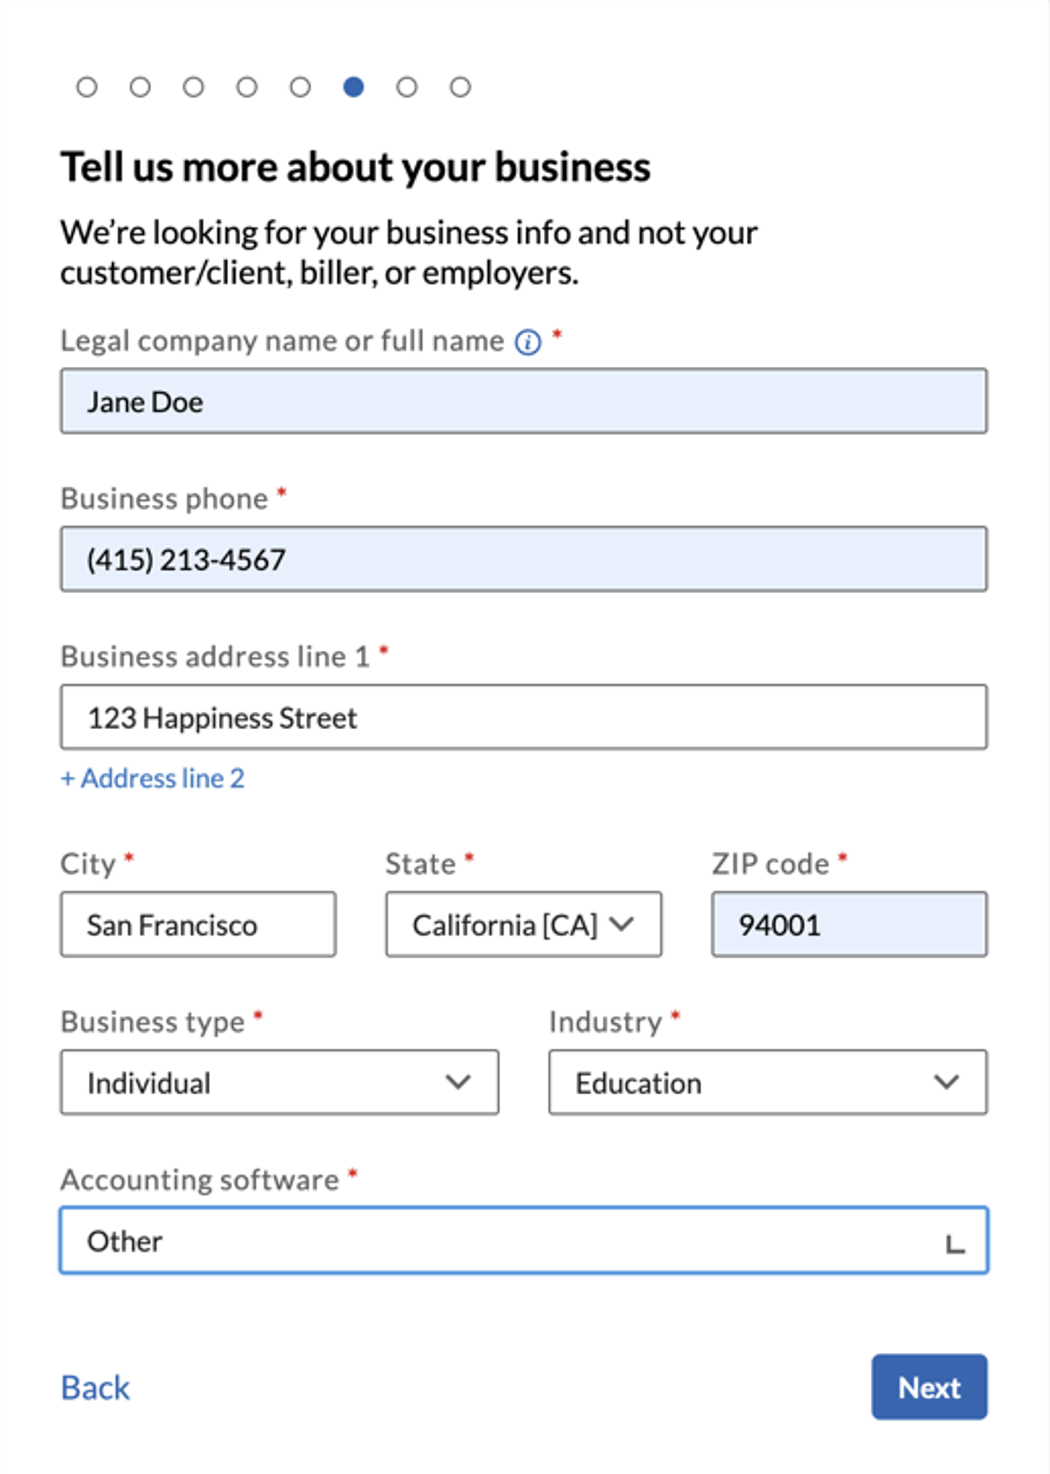Viewport: 1050px width, 1474px height.
Task: Click the City field showing San Francisco
Action: (x=197, y=924)
